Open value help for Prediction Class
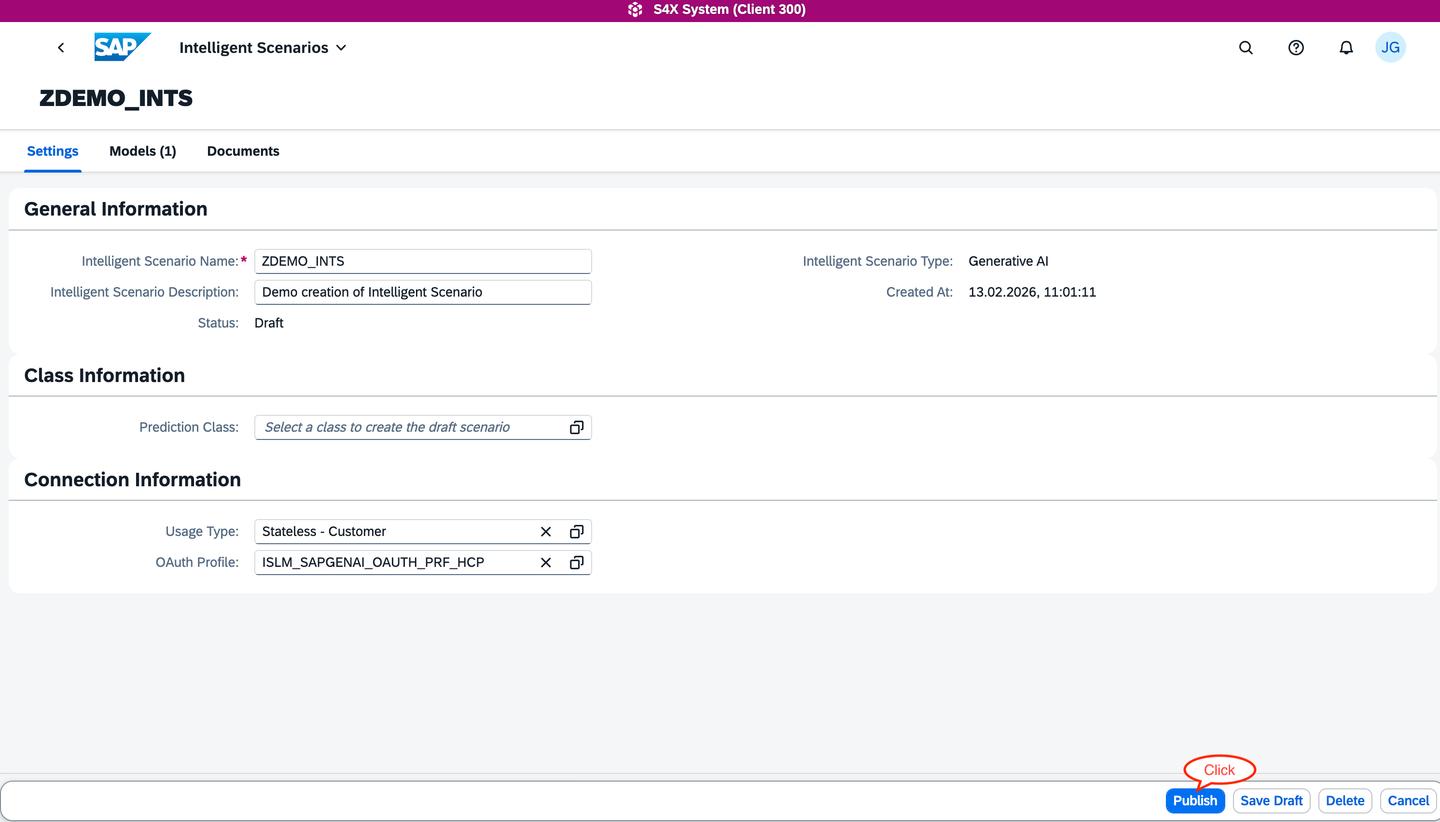The width and height of the screenshot is (1440, 822). tap(576, 428)
